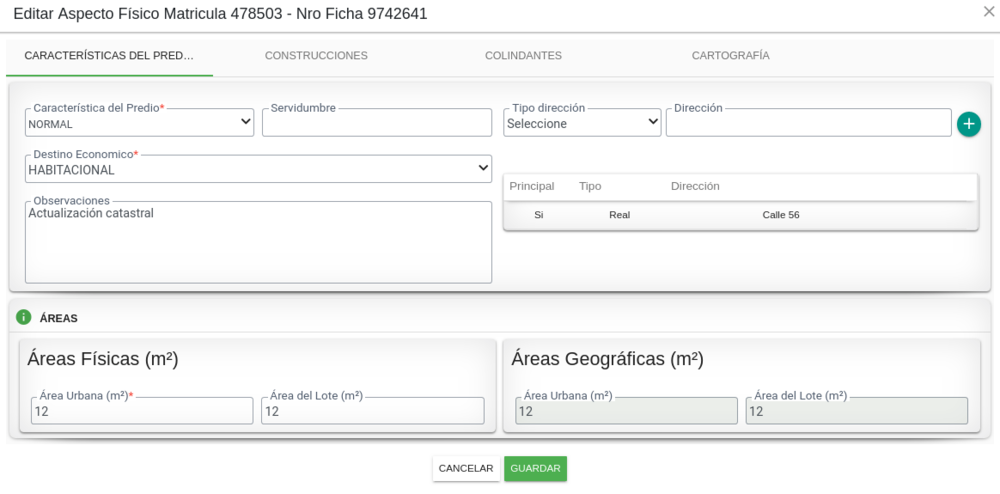This screenshot has height=494, width=1000.
Task: Click the geographic Área Urbana field
Action: [x=626, y=411]
